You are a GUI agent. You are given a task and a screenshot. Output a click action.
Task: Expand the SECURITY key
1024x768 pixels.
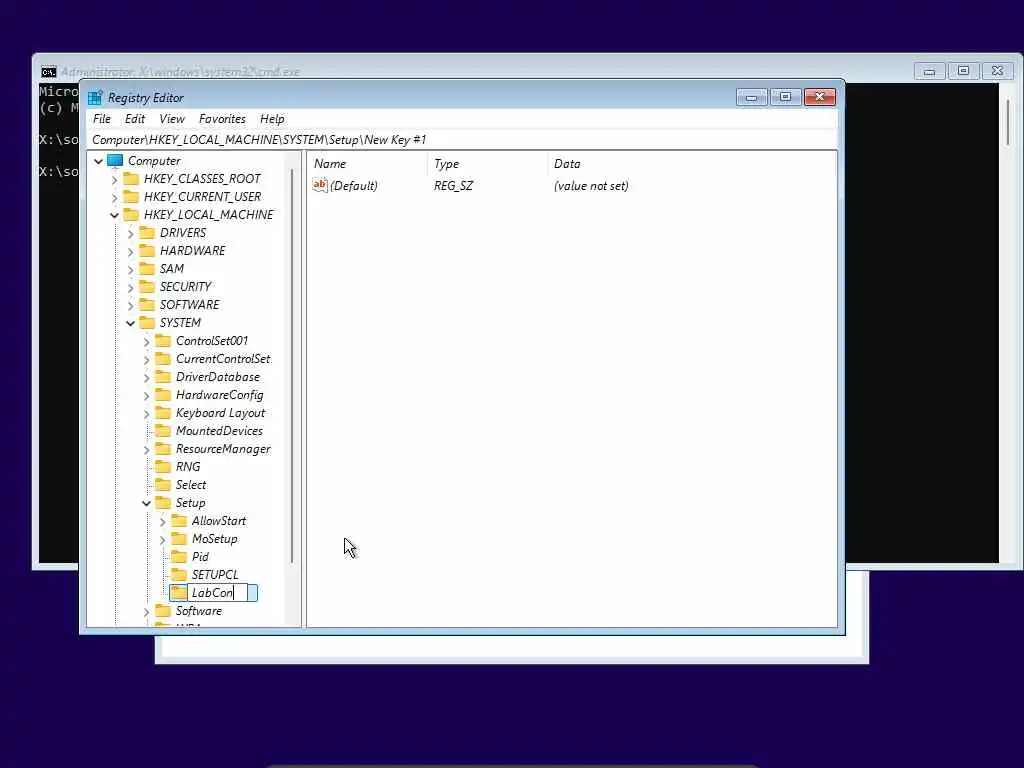(x=131, y=287)
